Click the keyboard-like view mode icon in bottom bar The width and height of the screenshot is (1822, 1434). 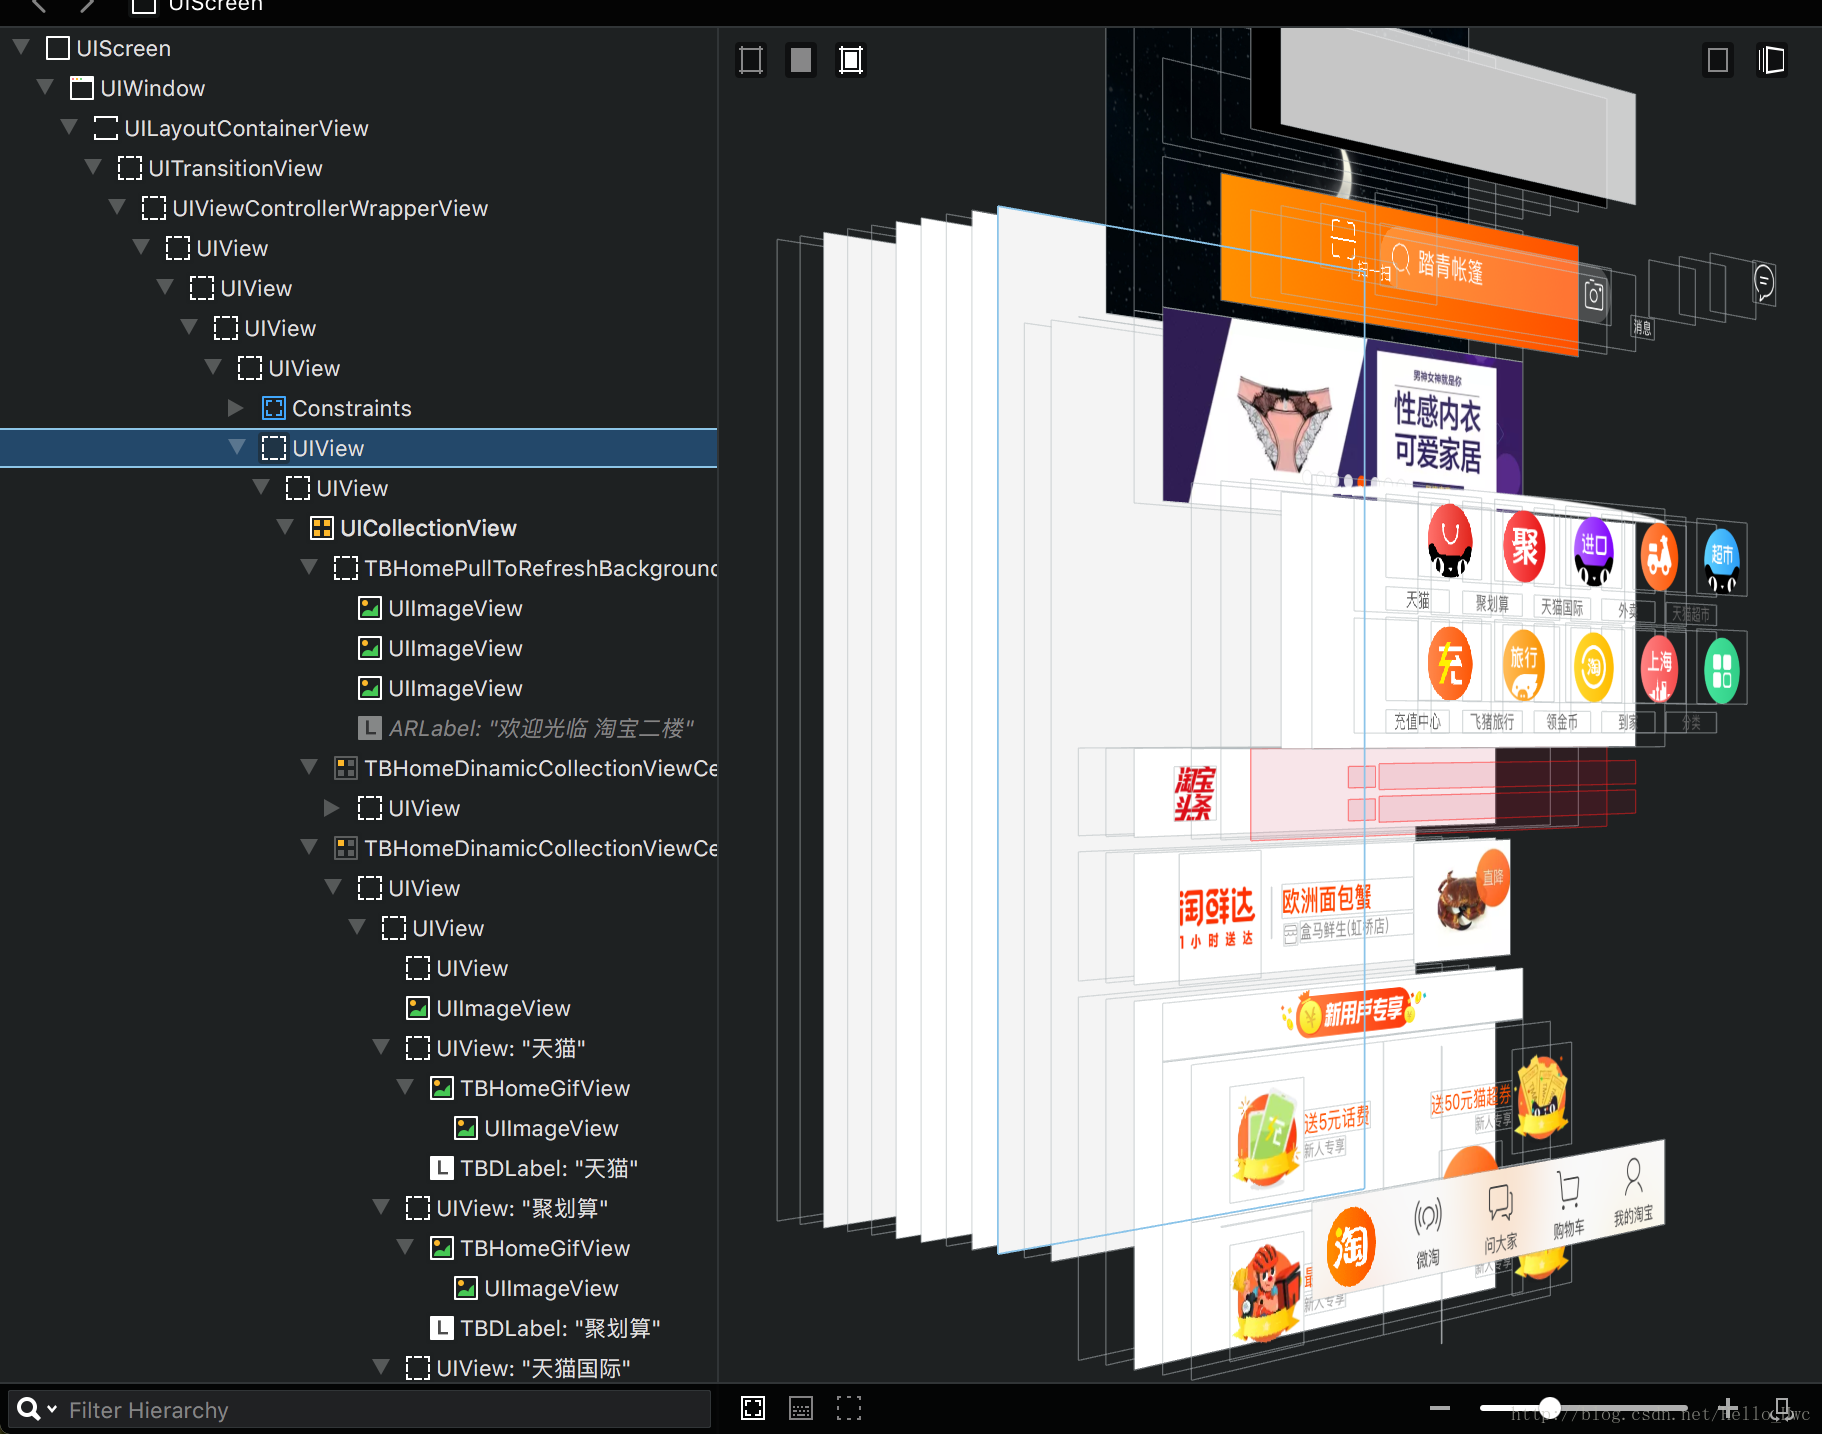pos(801,1409)
